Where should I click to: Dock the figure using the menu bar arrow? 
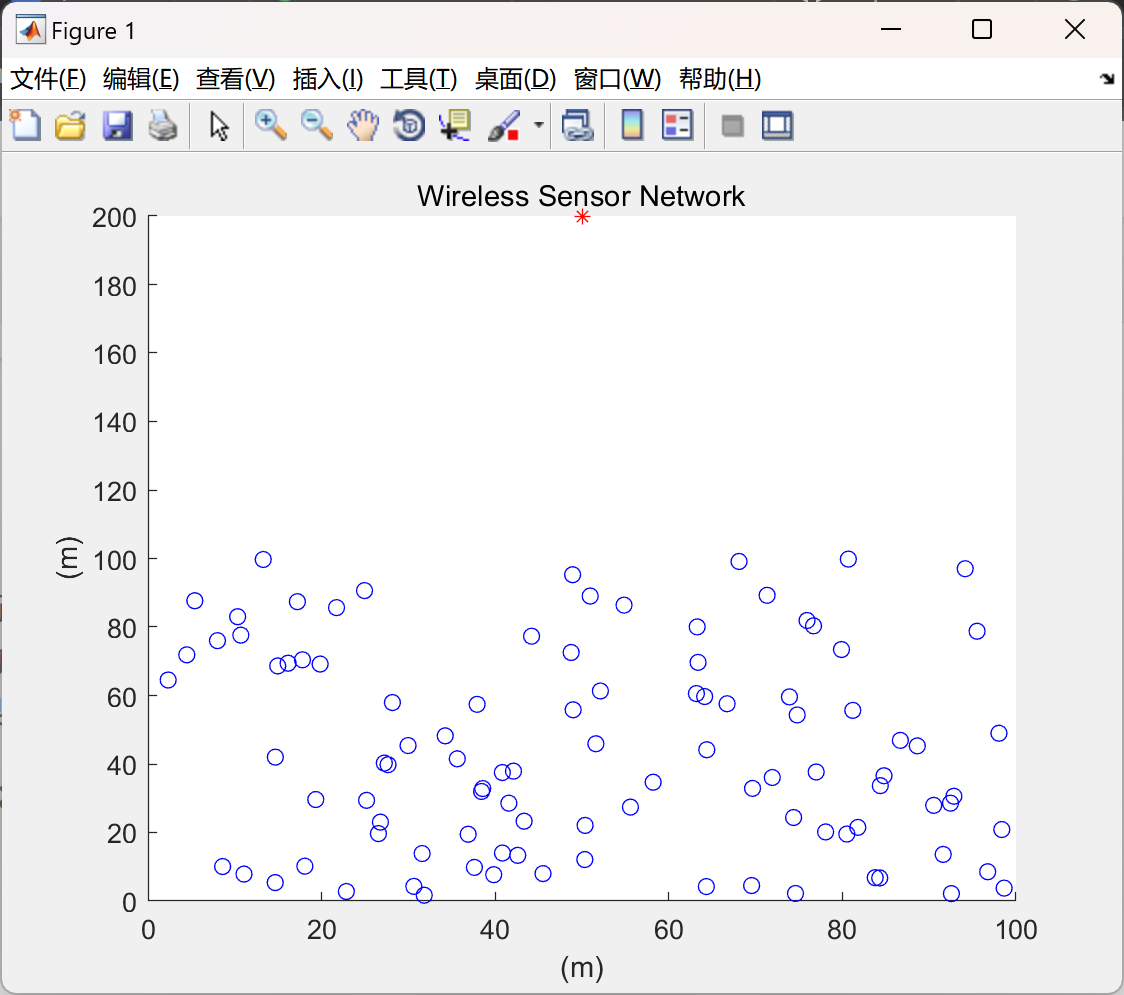(x=1107, y=79)
